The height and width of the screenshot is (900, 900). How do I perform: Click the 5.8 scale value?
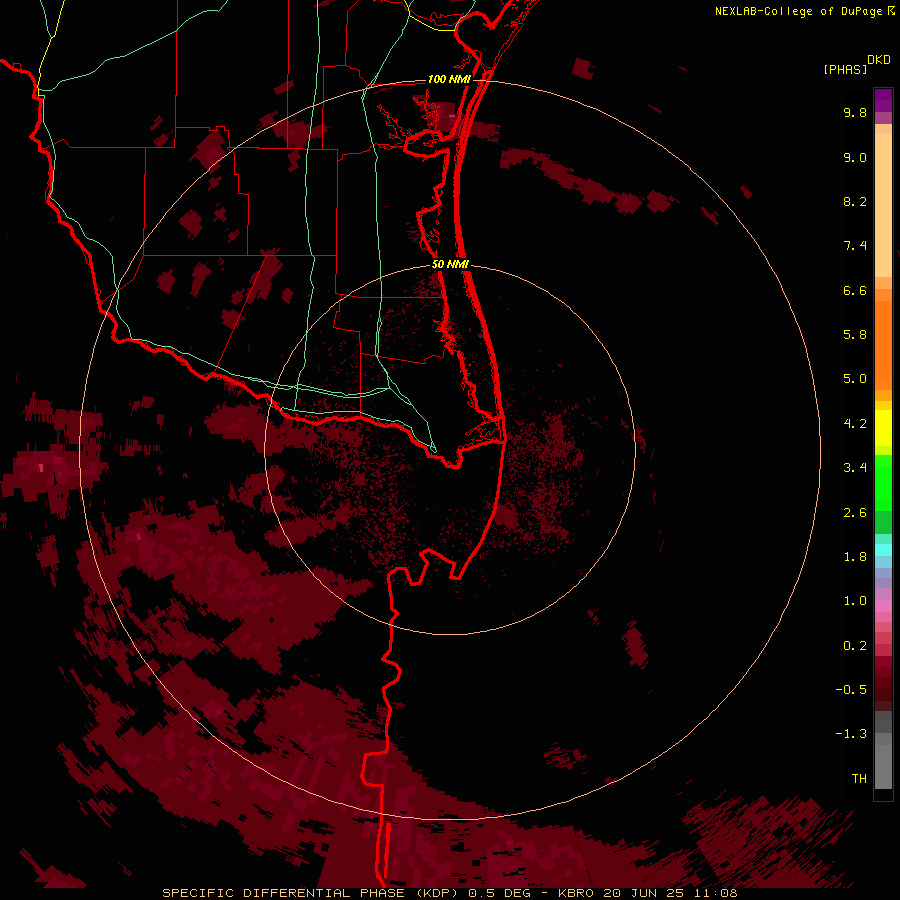(x=855, y=335)
